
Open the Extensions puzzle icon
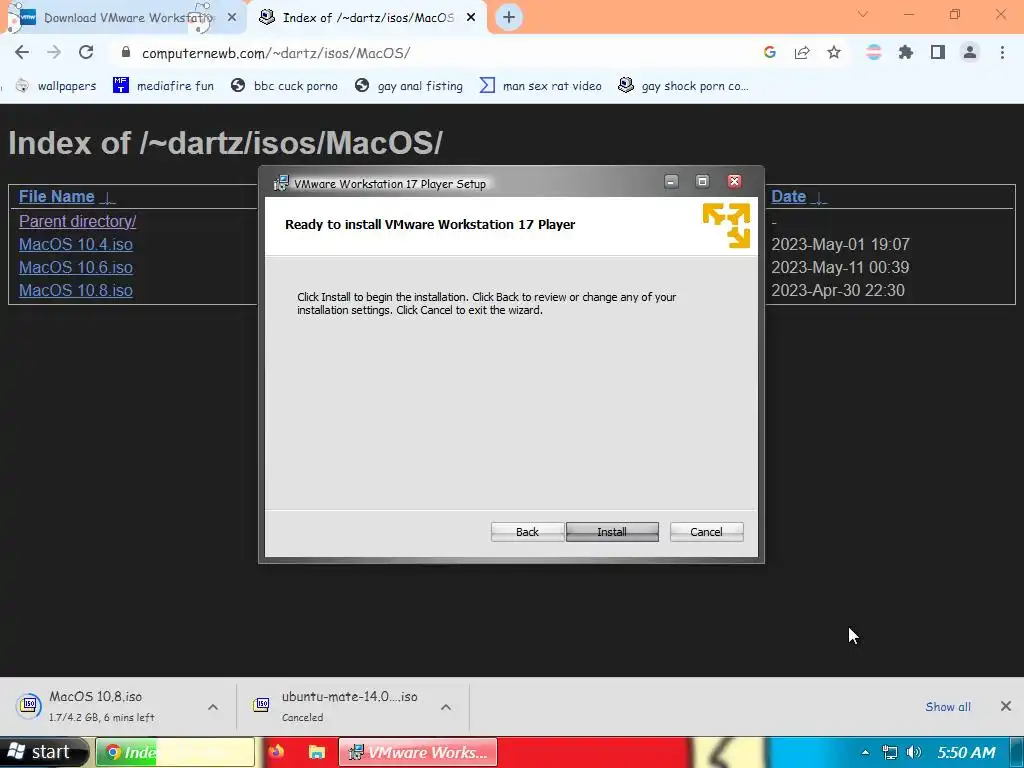tap(906, 52)
